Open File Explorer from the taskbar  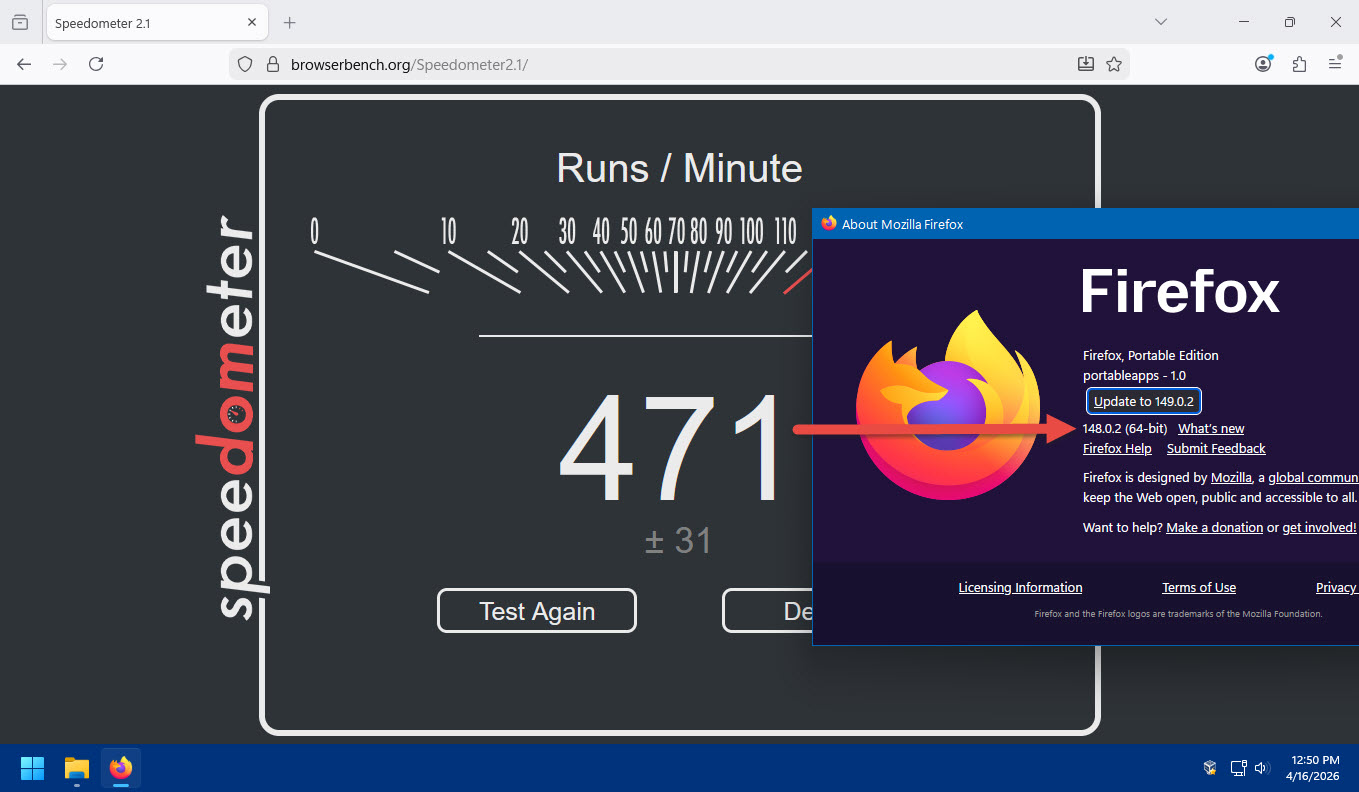77,768
